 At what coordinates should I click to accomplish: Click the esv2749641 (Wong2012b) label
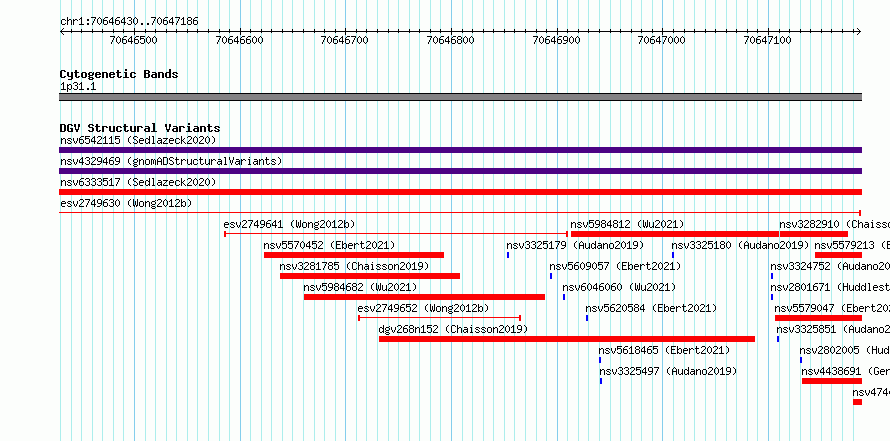pyautogui.click(x=289, y=224)
